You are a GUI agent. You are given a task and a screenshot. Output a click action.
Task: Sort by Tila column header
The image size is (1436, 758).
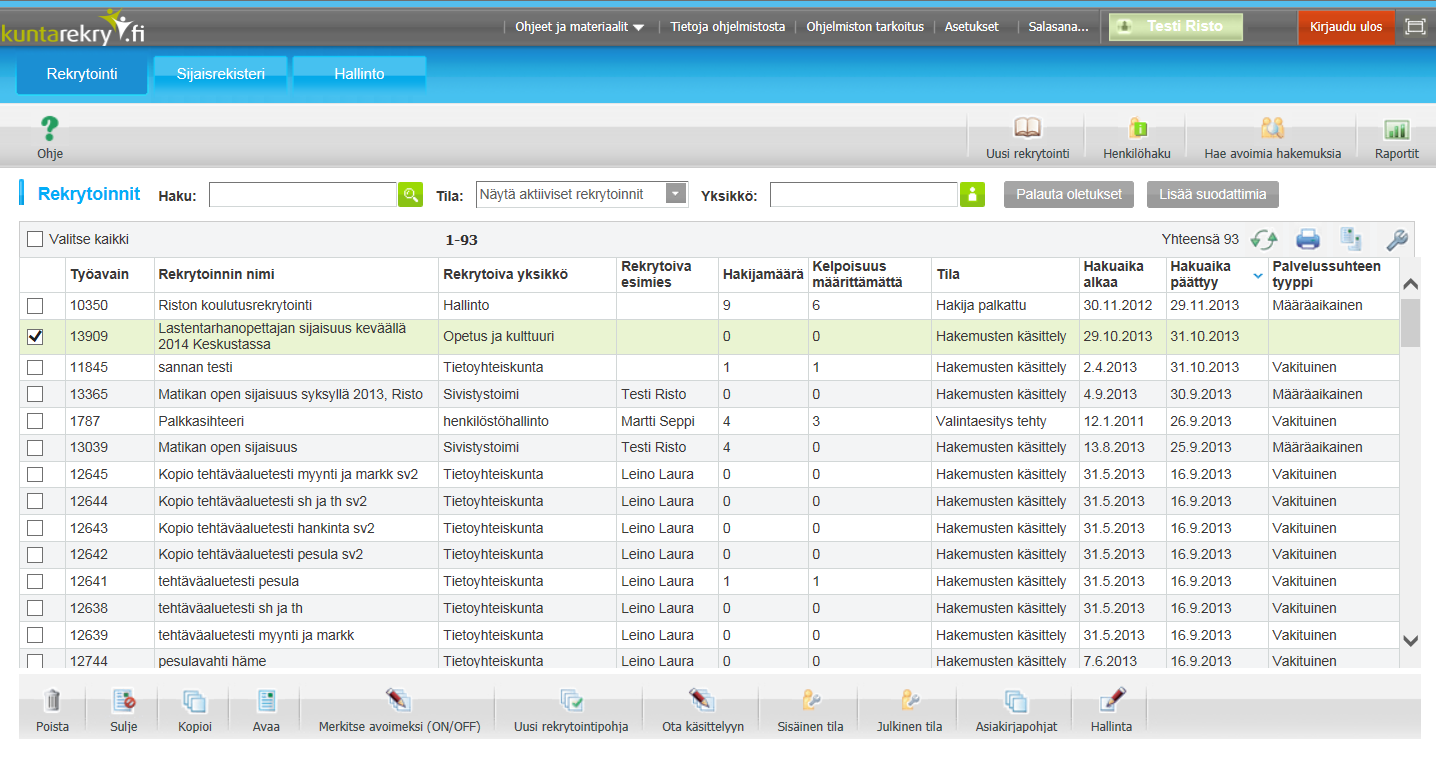1005,274
